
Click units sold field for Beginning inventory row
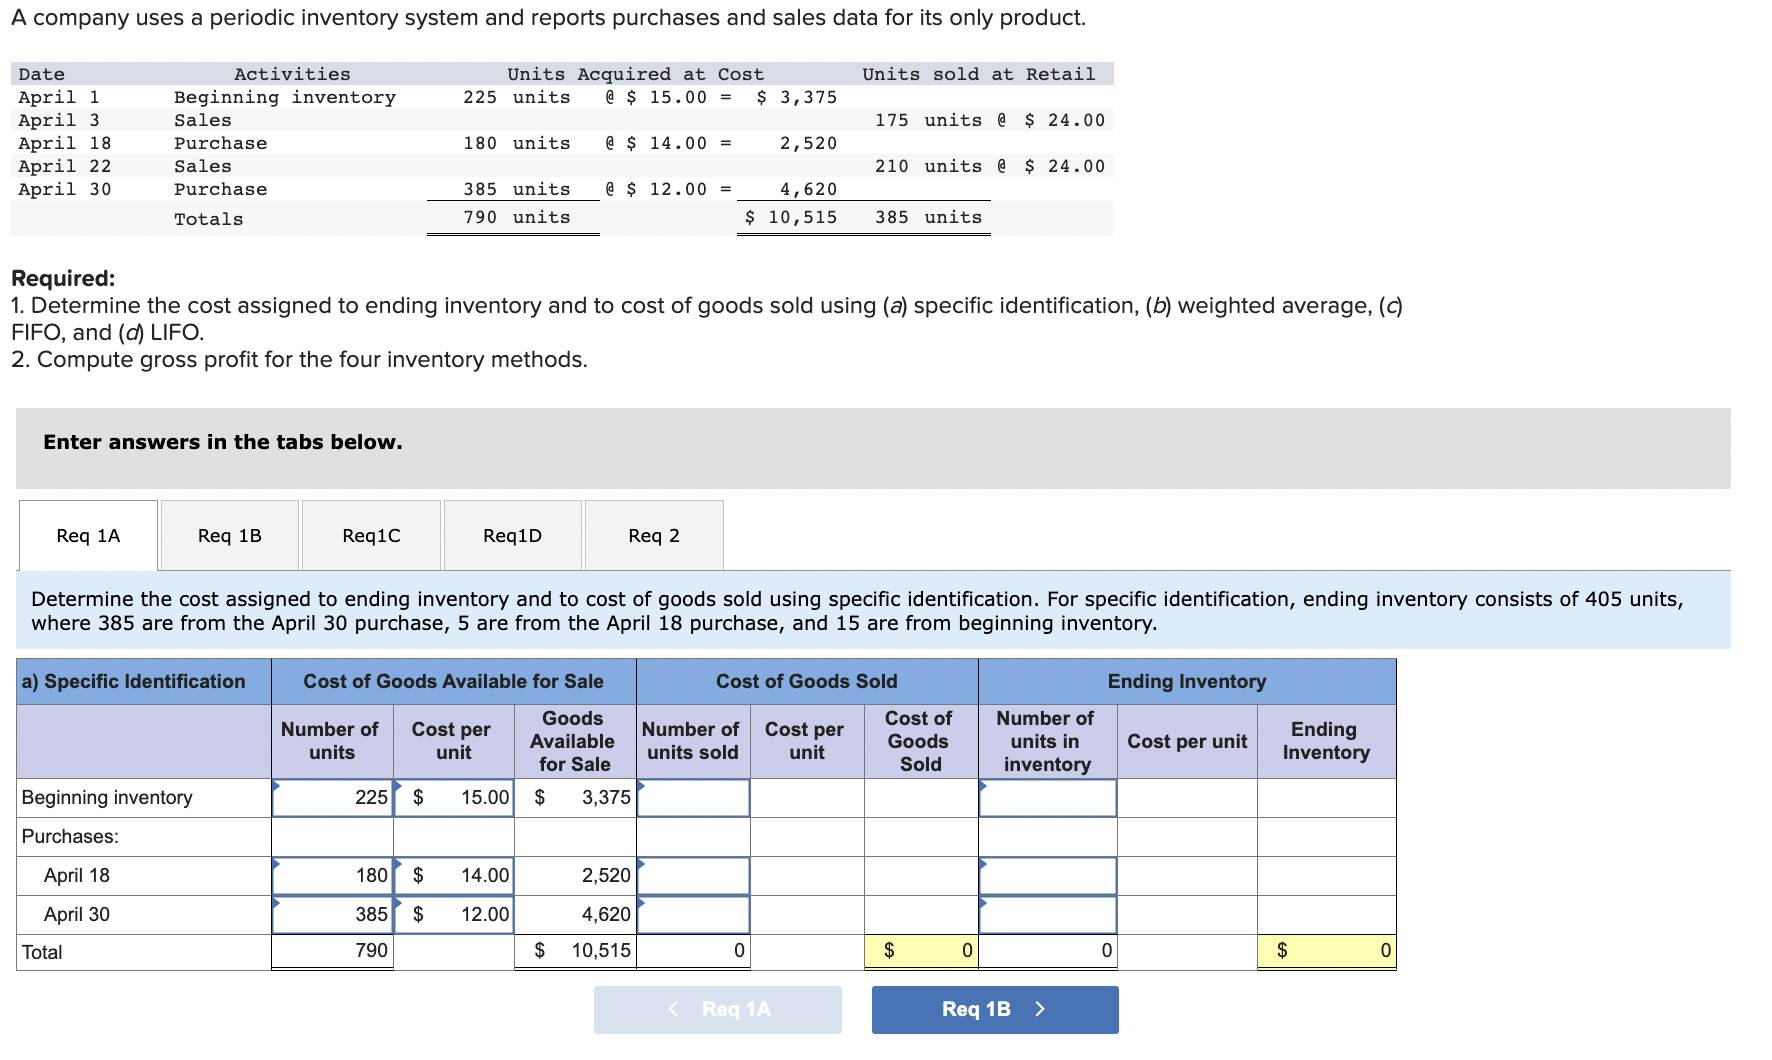(x=692, y=797)
